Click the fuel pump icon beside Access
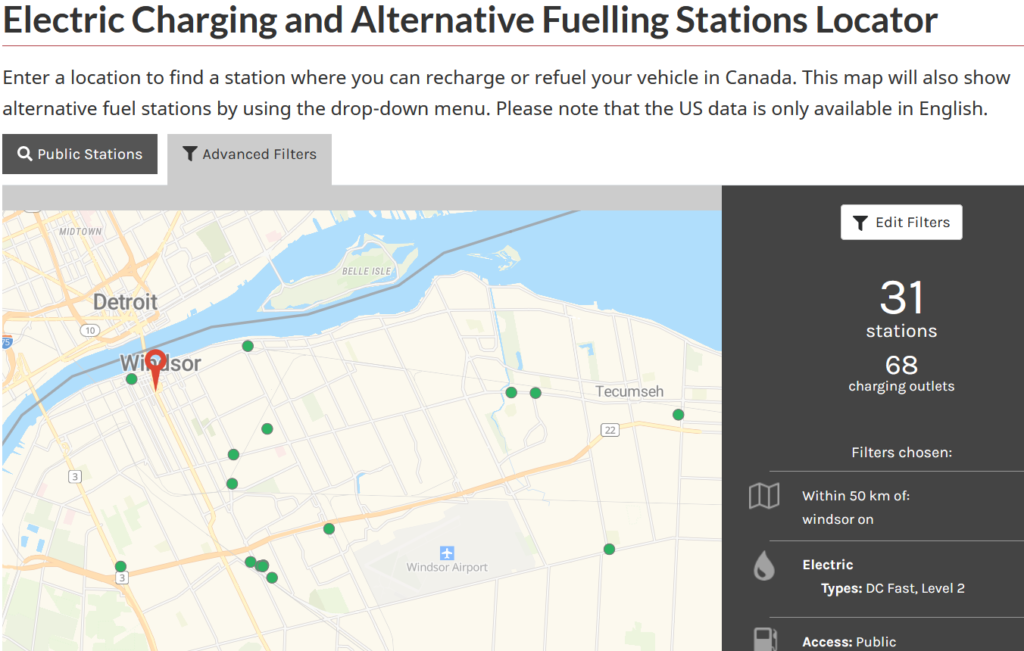Viewport: 1024px width, 651px height. 765,639
